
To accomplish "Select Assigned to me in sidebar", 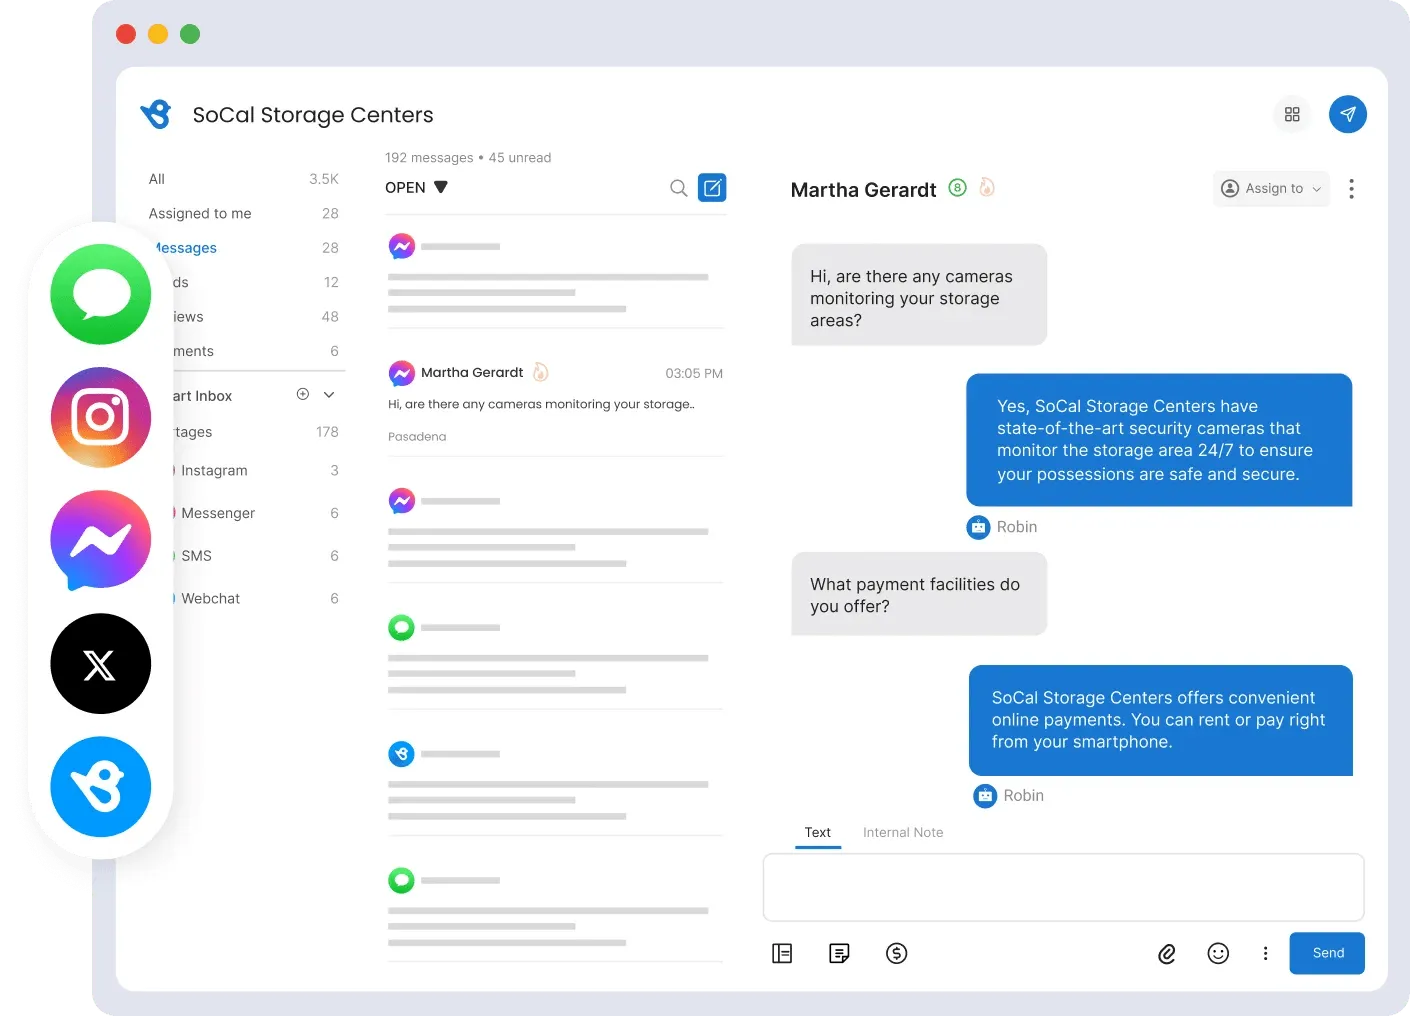I will [244, 213].
